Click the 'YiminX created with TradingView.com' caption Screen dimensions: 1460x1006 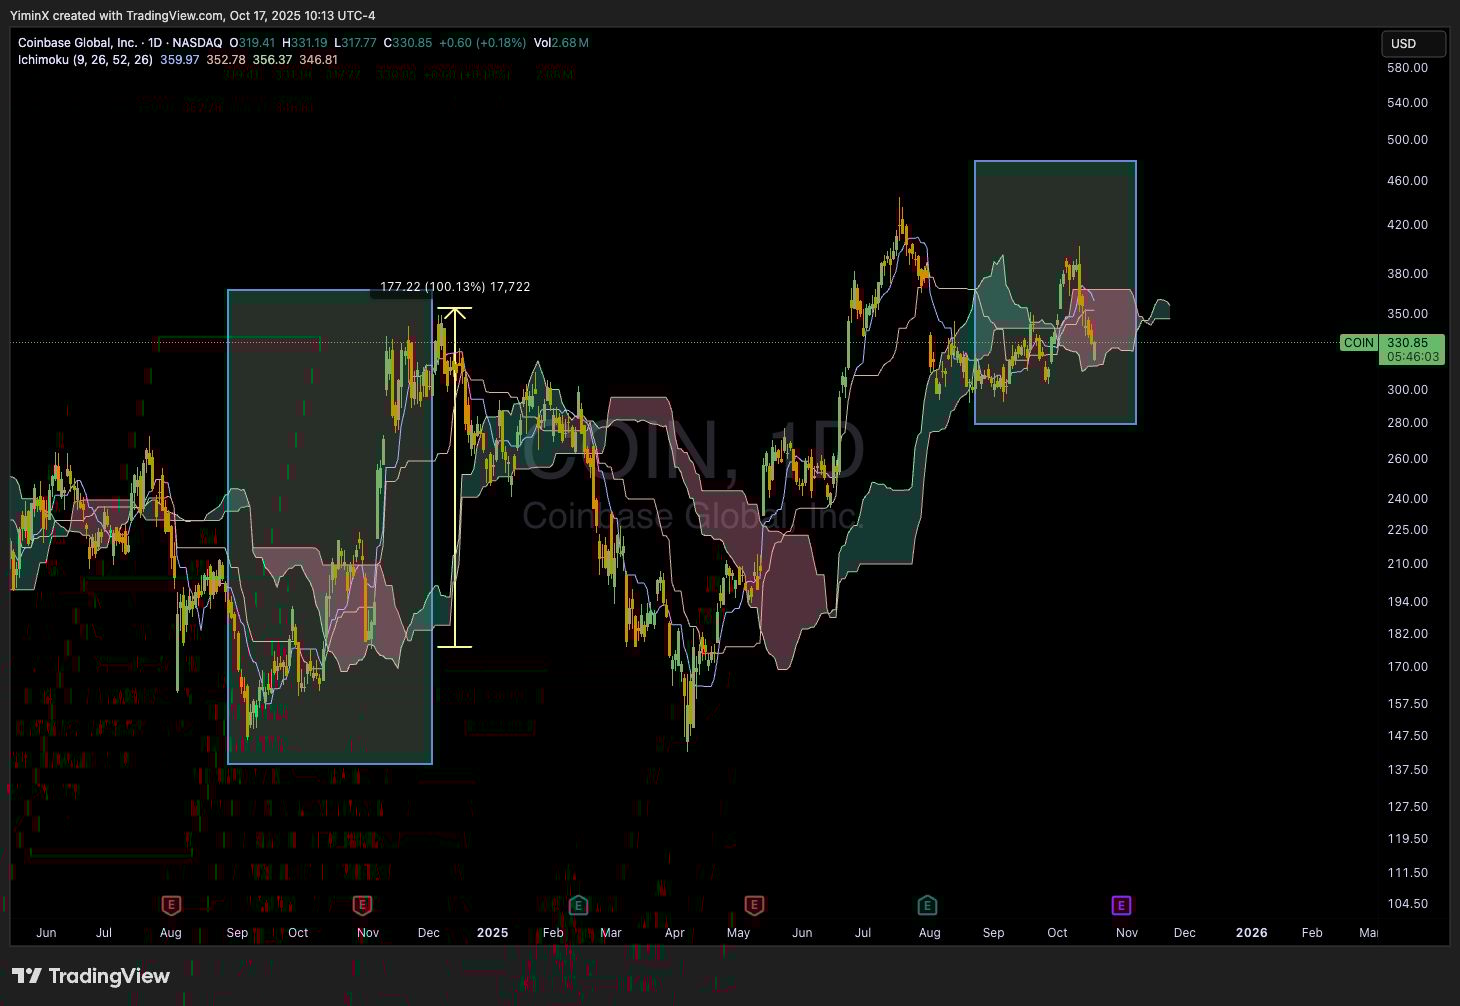click(116, 15)
